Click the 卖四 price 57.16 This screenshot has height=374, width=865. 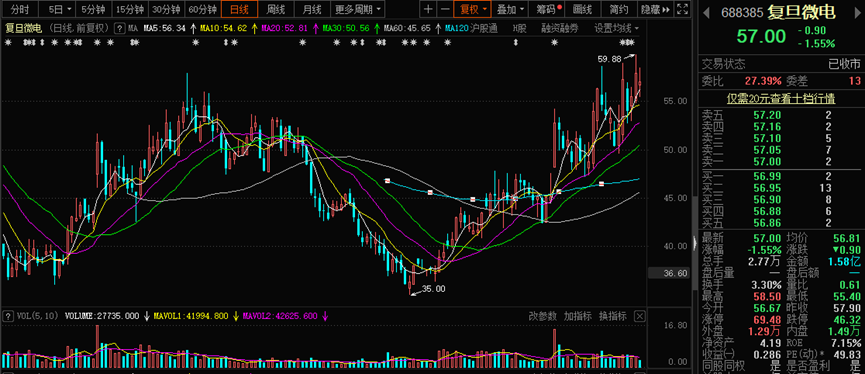point(767,127)
